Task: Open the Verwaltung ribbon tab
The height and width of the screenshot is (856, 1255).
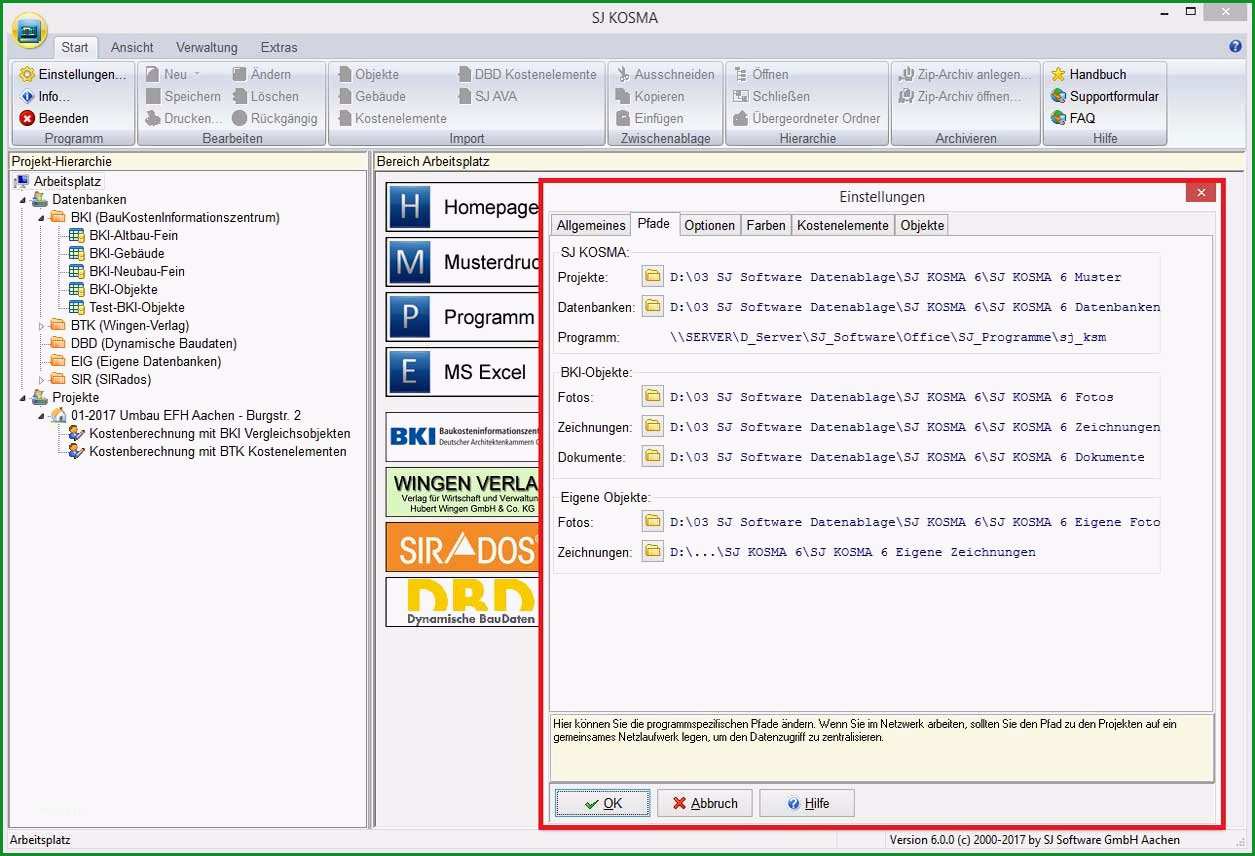Action: pyautogui.click(x=207, y=47)
